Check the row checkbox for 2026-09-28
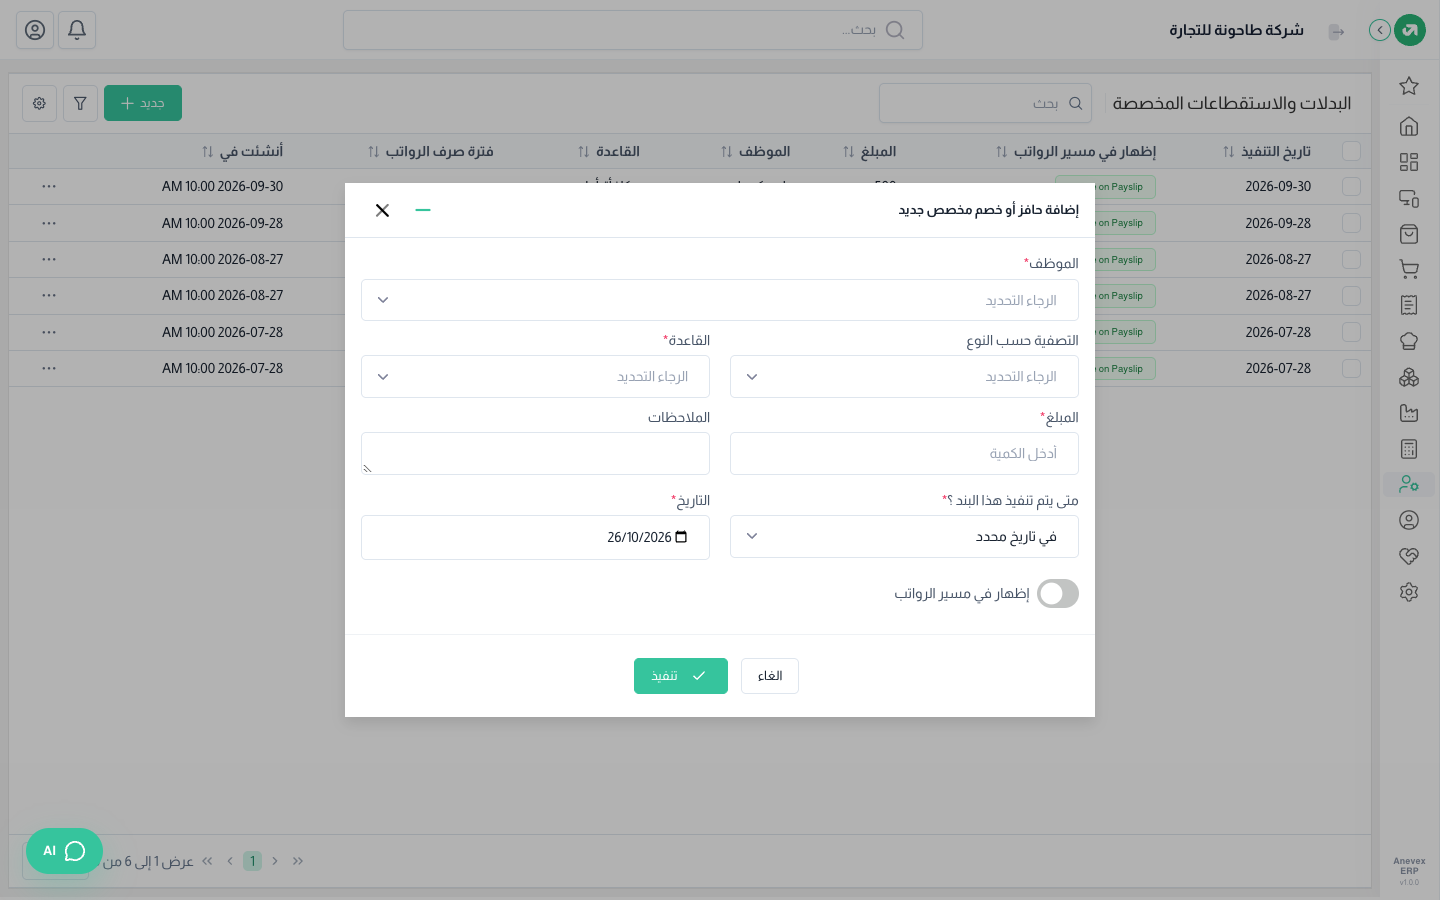 point(1351,223)
